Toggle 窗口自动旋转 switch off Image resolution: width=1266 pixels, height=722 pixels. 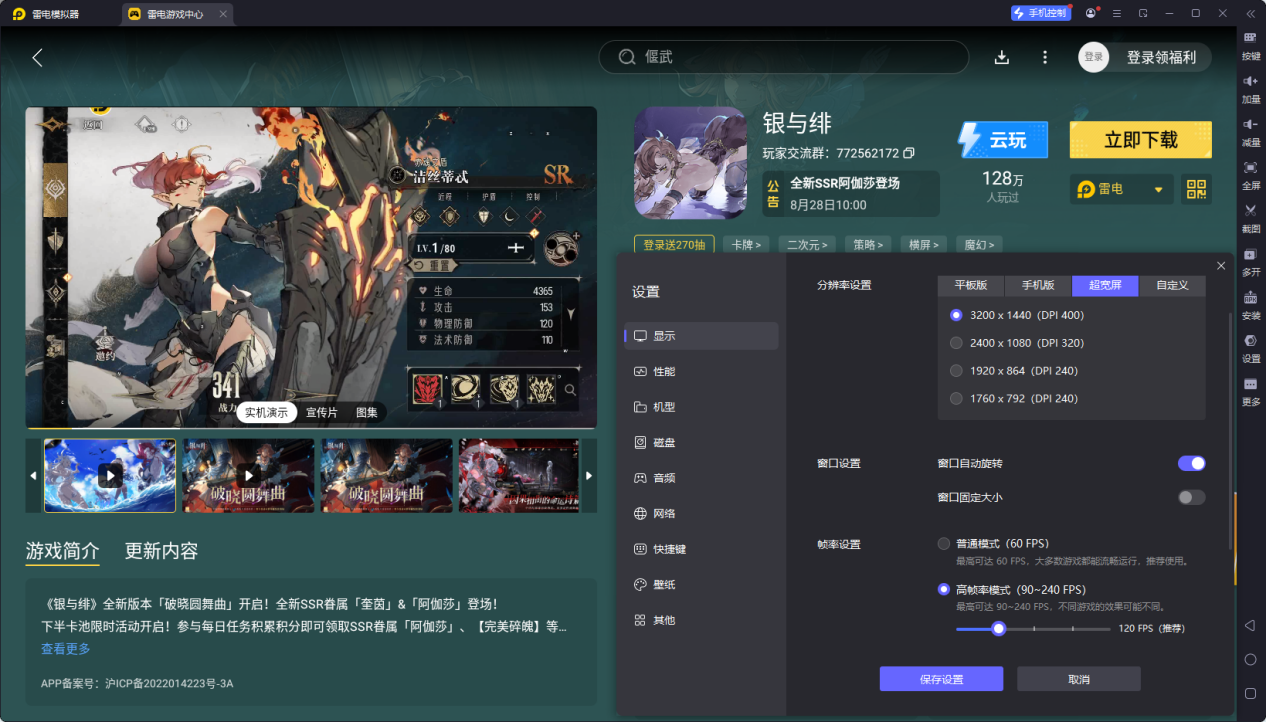(x=1191, y=463)
